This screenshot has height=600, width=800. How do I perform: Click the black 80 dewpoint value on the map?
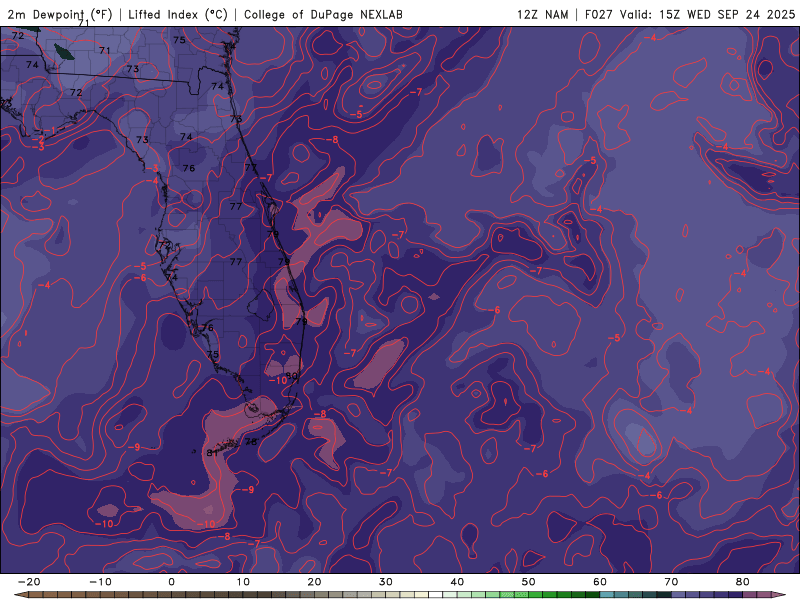click(x=291, y=376)
